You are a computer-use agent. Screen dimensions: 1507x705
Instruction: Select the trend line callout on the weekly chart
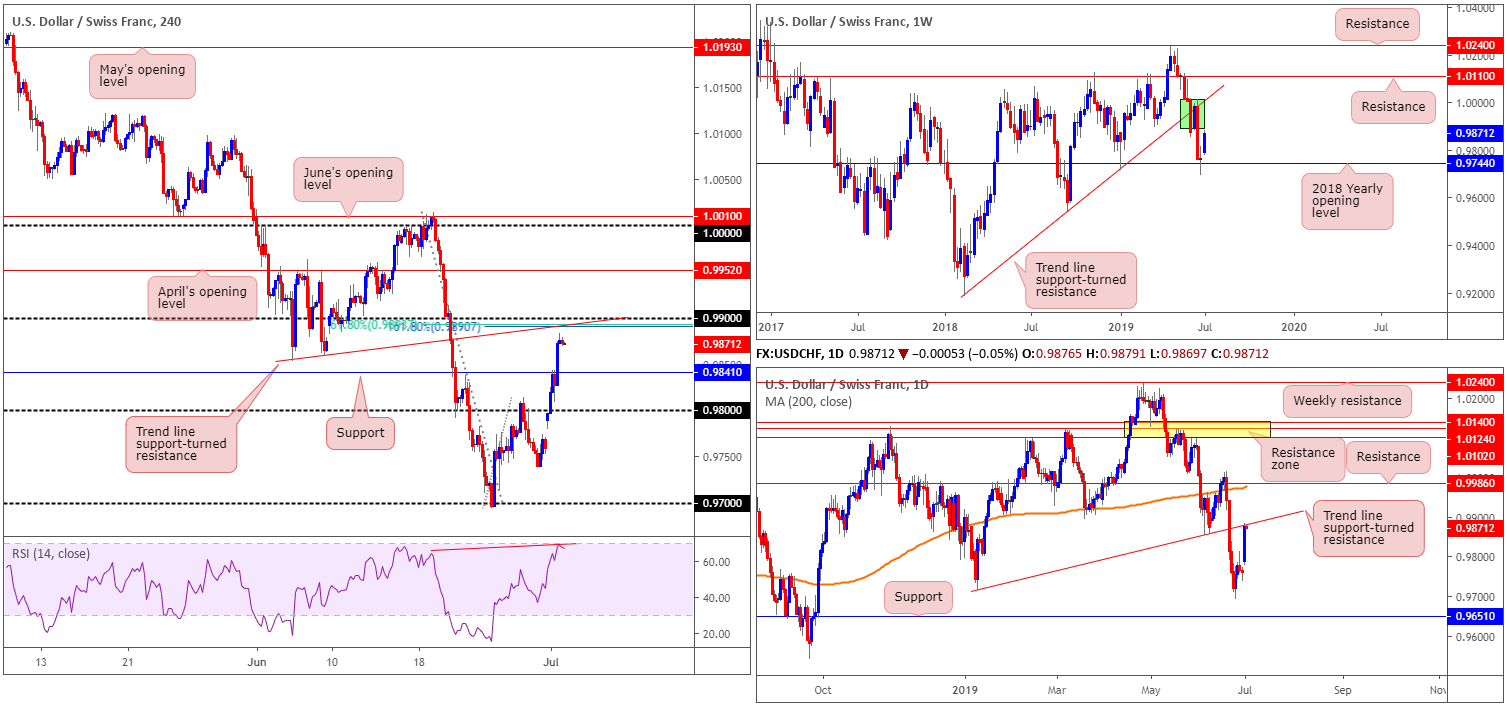click(1081, 281)
